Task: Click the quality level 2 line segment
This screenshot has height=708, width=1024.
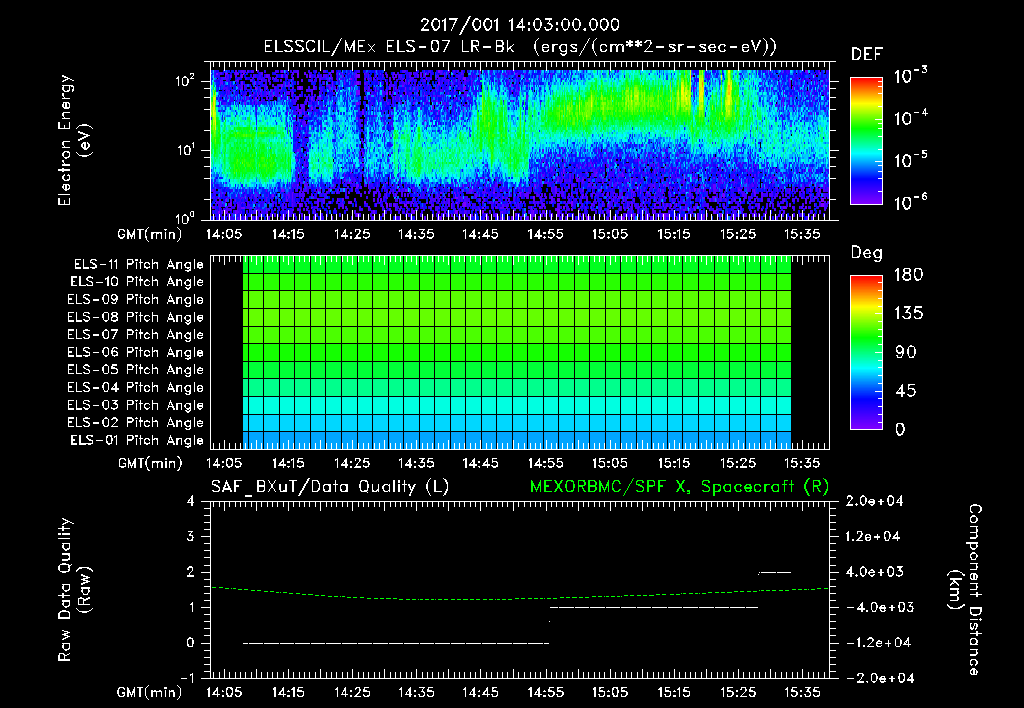Action: (x=775, y=572)
